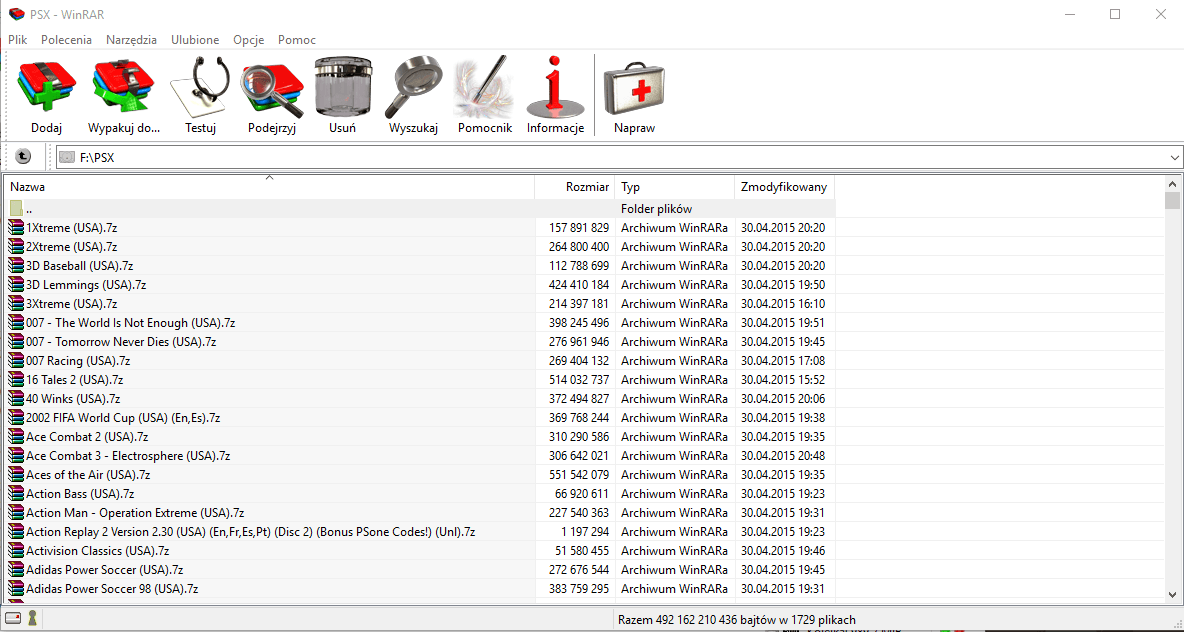The height and width of the screenshot is (632, 1184).
Task: Show archive Informacje info icon
Action: point(555,86)
